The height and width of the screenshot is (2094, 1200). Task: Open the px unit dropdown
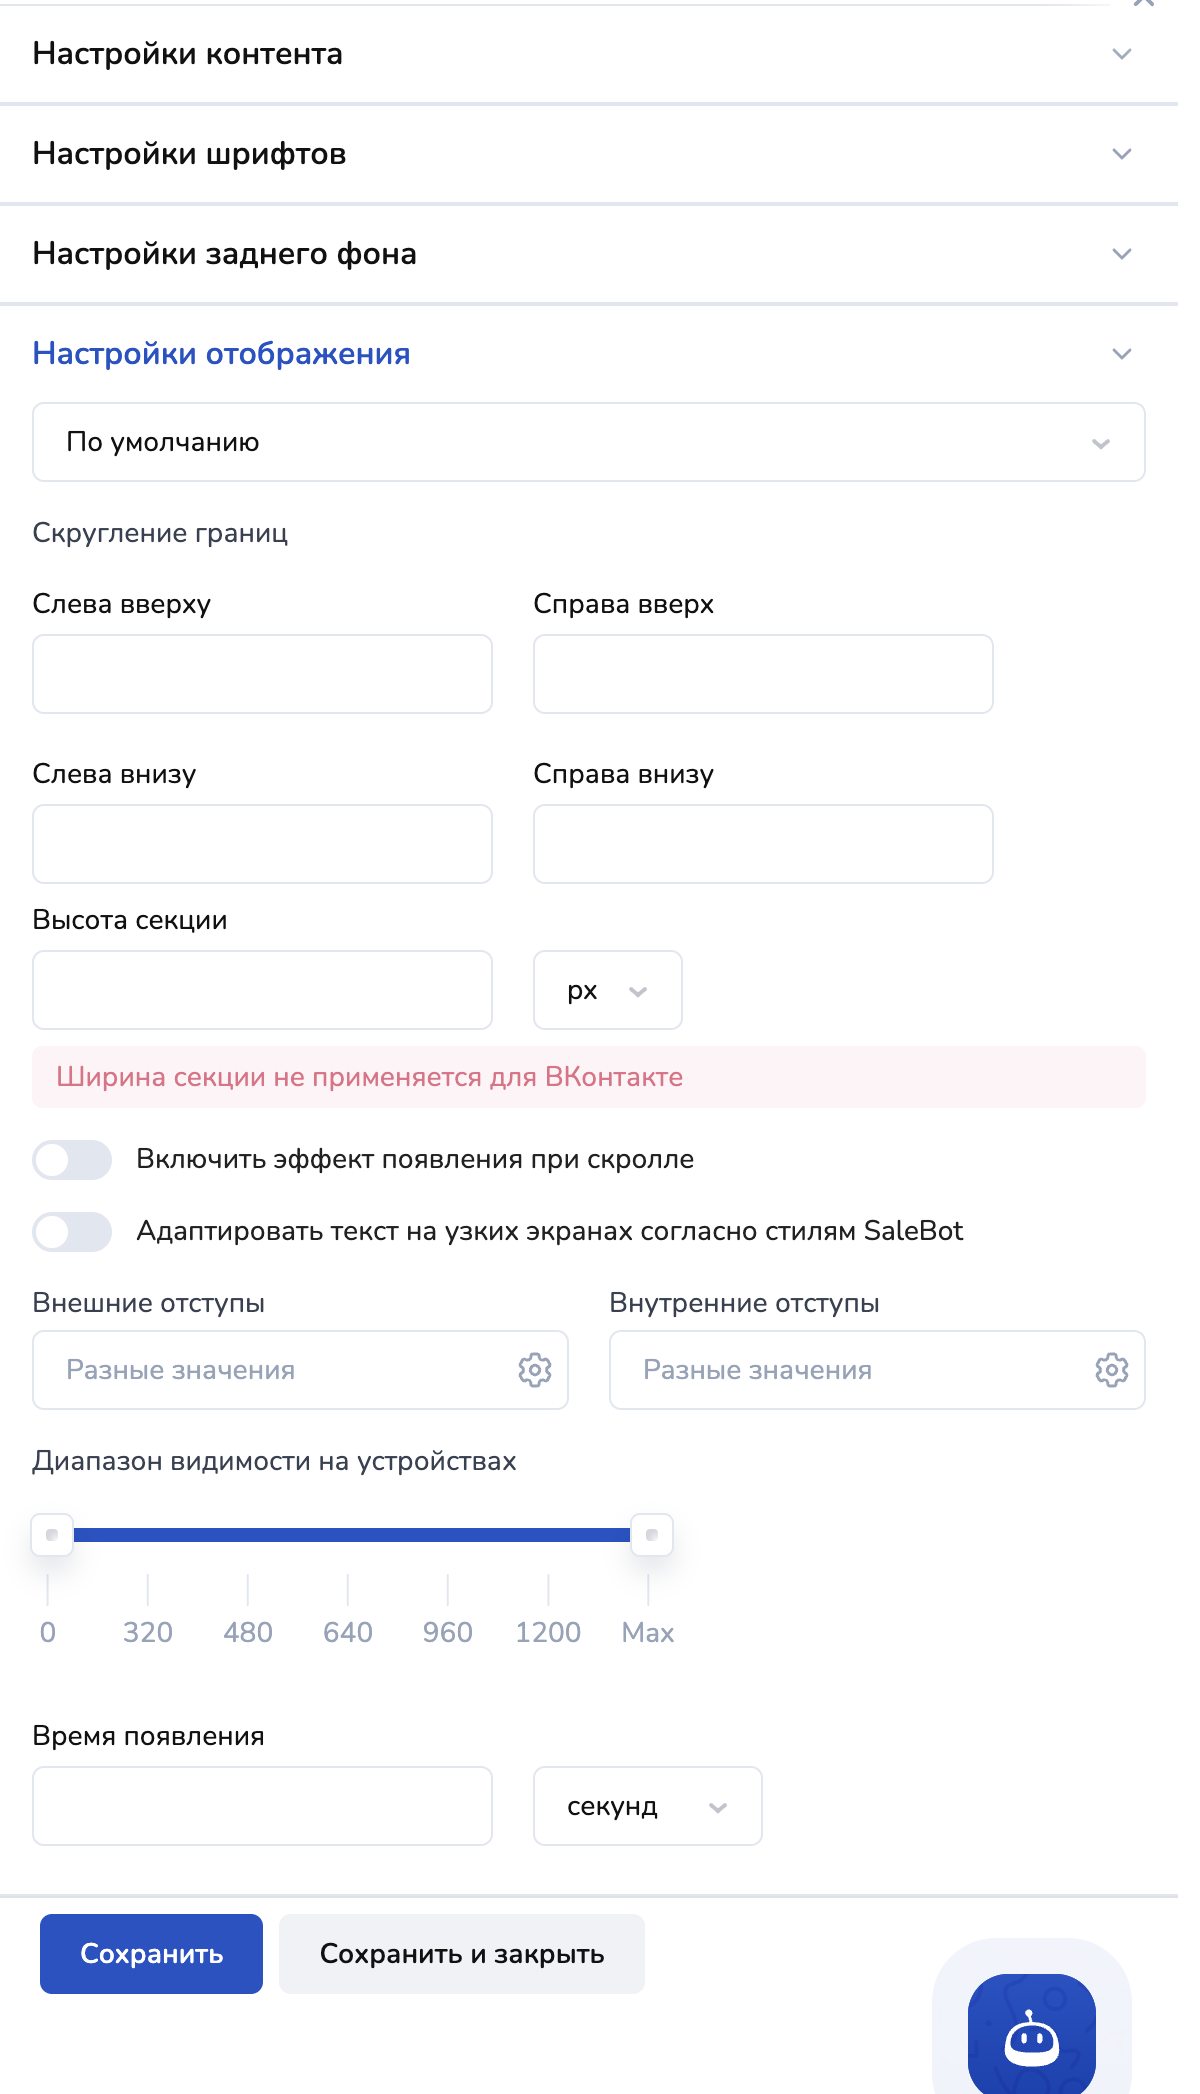click(x=607, y=990)
